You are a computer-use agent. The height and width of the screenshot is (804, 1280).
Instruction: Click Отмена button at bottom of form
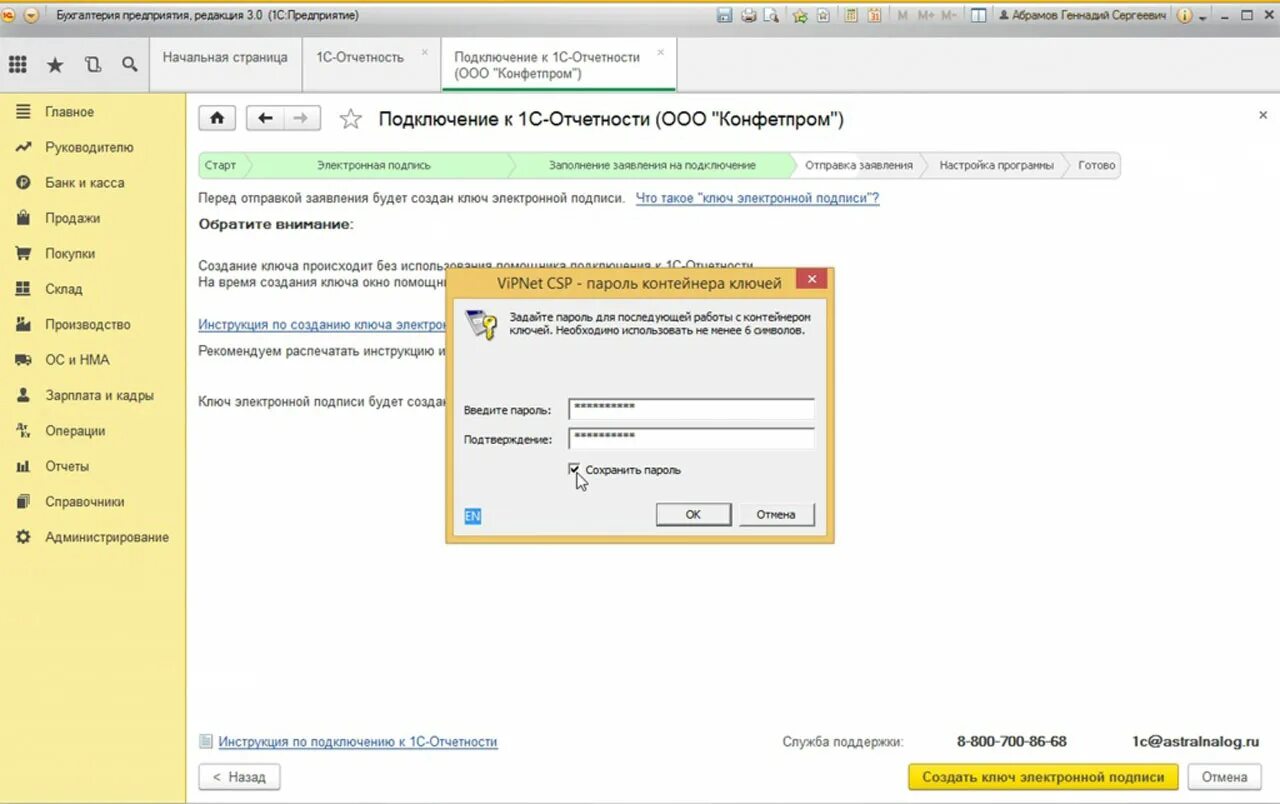(x=1224, y=777)
